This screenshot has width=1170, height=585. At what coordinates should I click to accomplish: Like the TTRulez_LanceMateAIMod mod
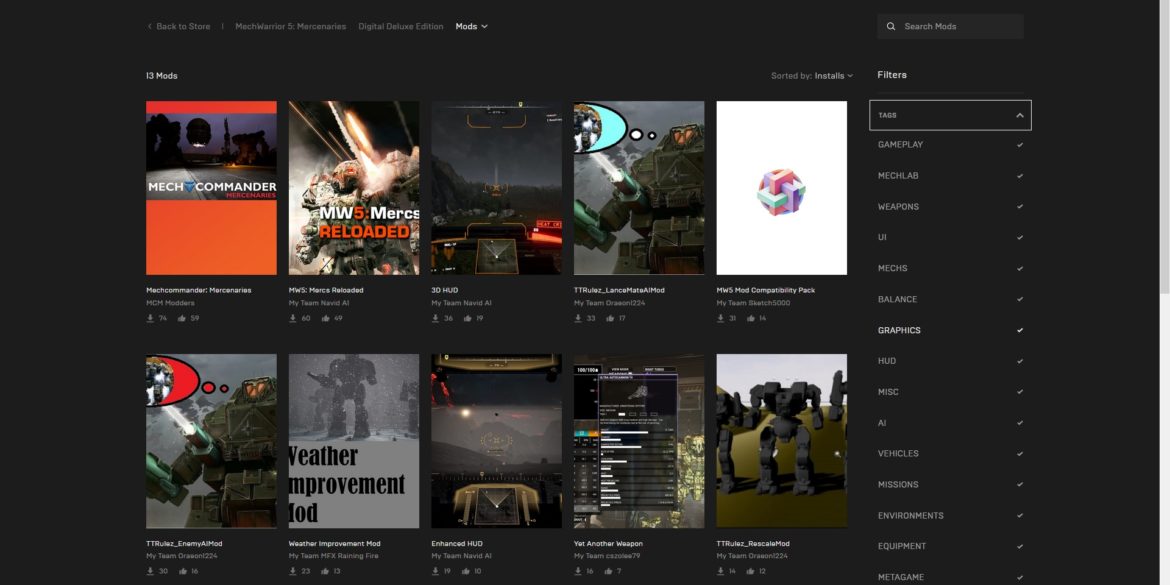[610, 319]
